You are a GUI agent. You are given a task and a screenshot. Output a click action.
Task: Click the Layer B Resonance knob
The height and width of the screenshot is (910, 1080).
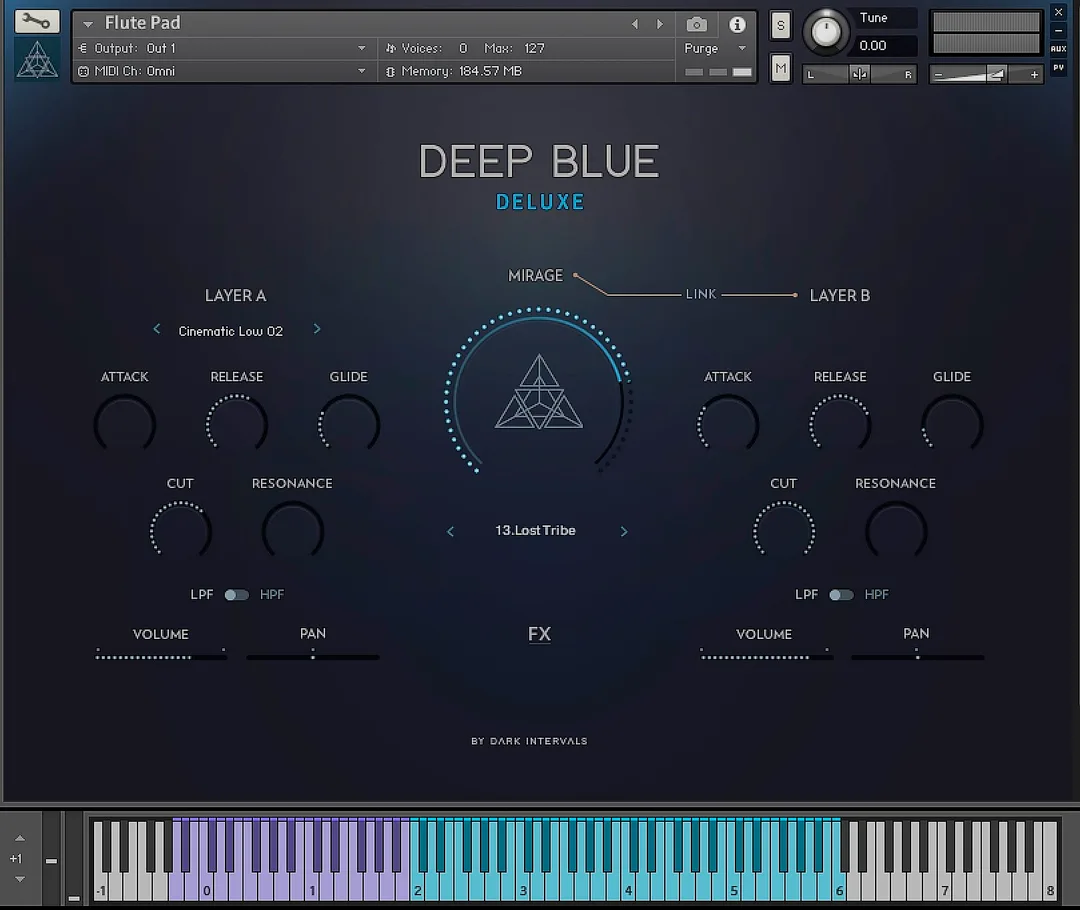[896, 531]
